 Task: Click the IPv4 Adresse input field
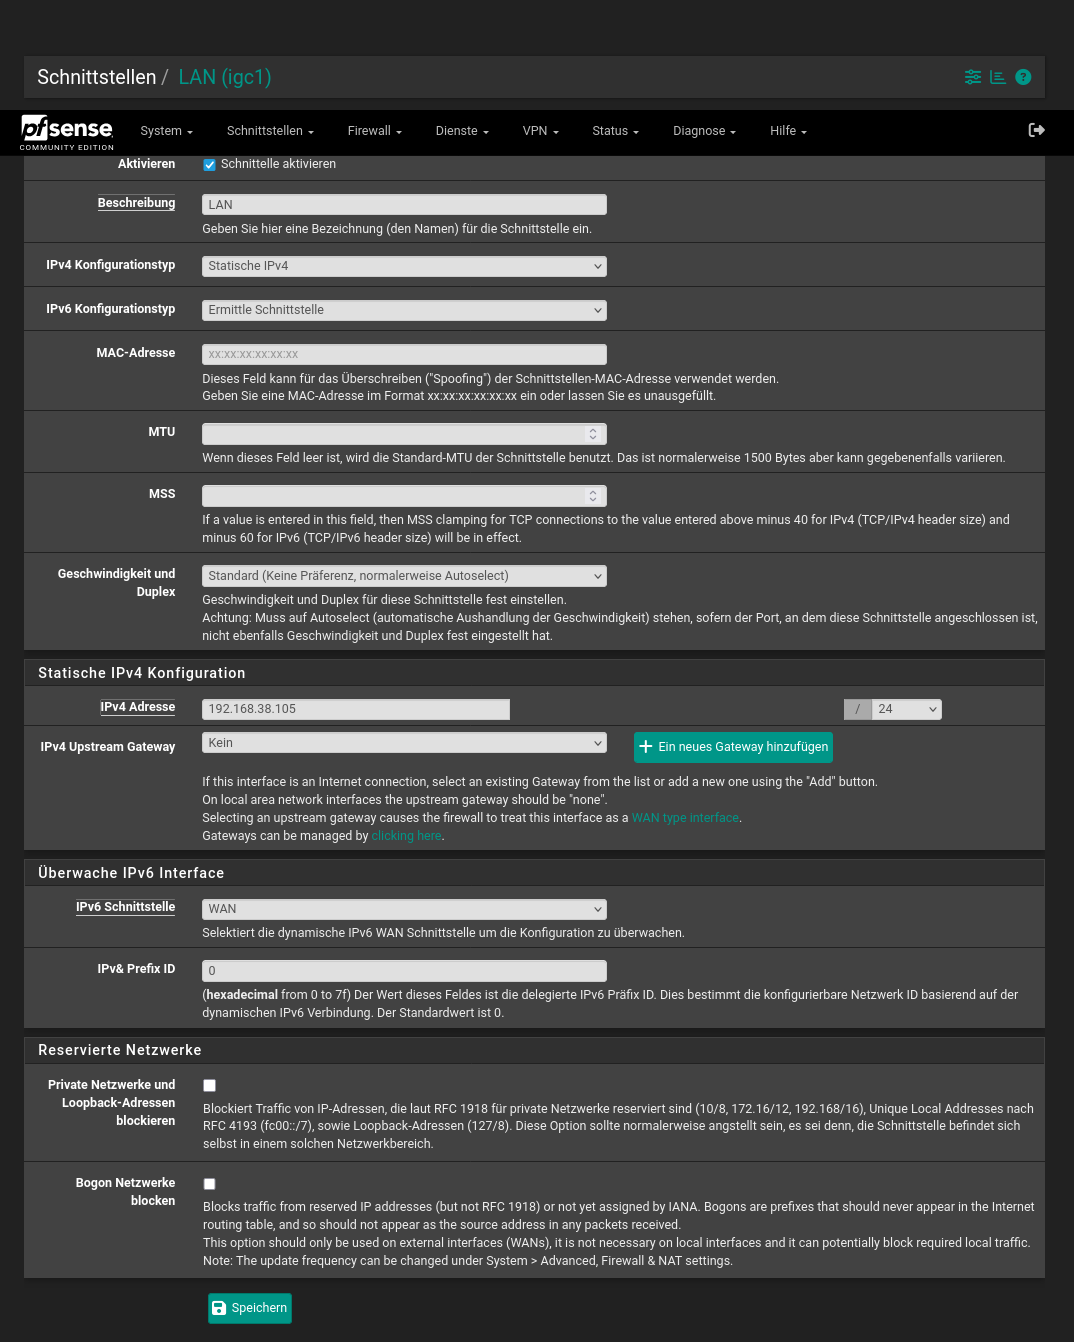[x=356, y=709]
